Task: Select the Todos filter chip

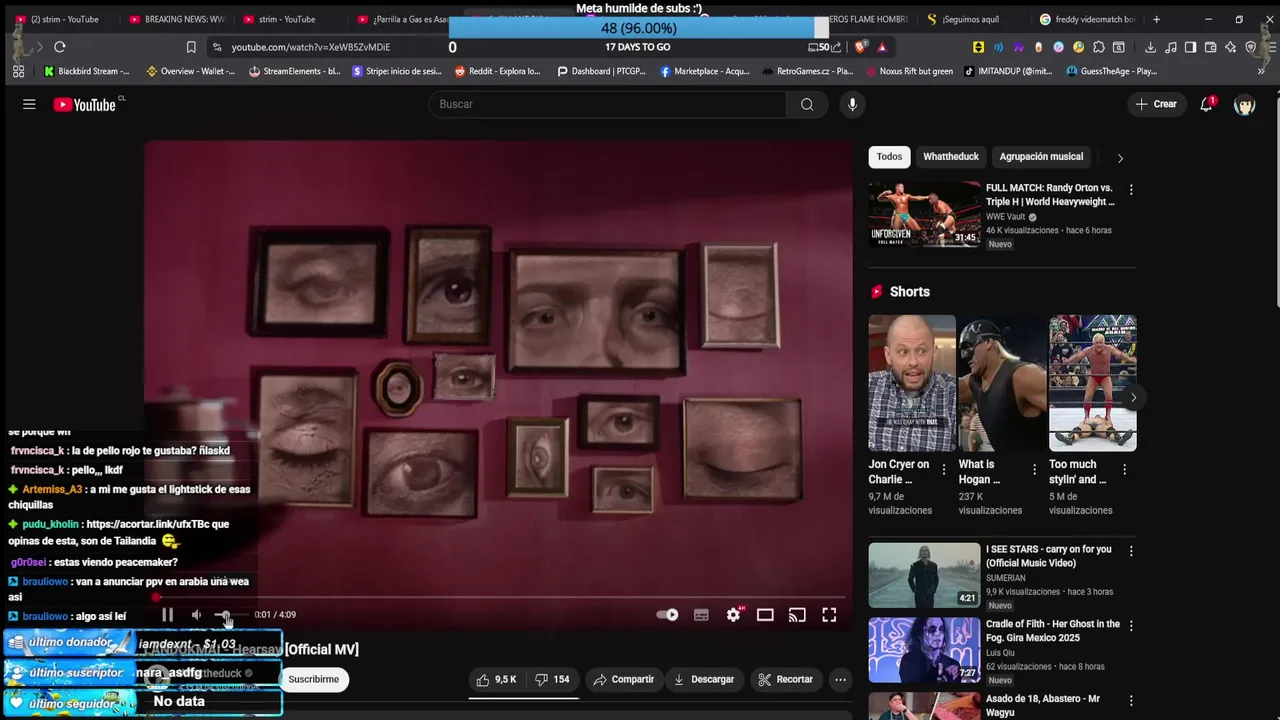Action: [x=889, y=157]
